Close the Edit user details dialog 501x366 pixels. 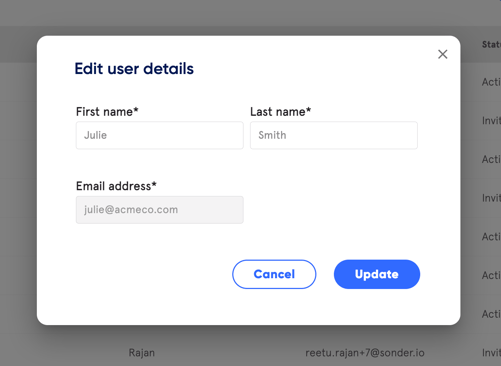coord(442,54)
